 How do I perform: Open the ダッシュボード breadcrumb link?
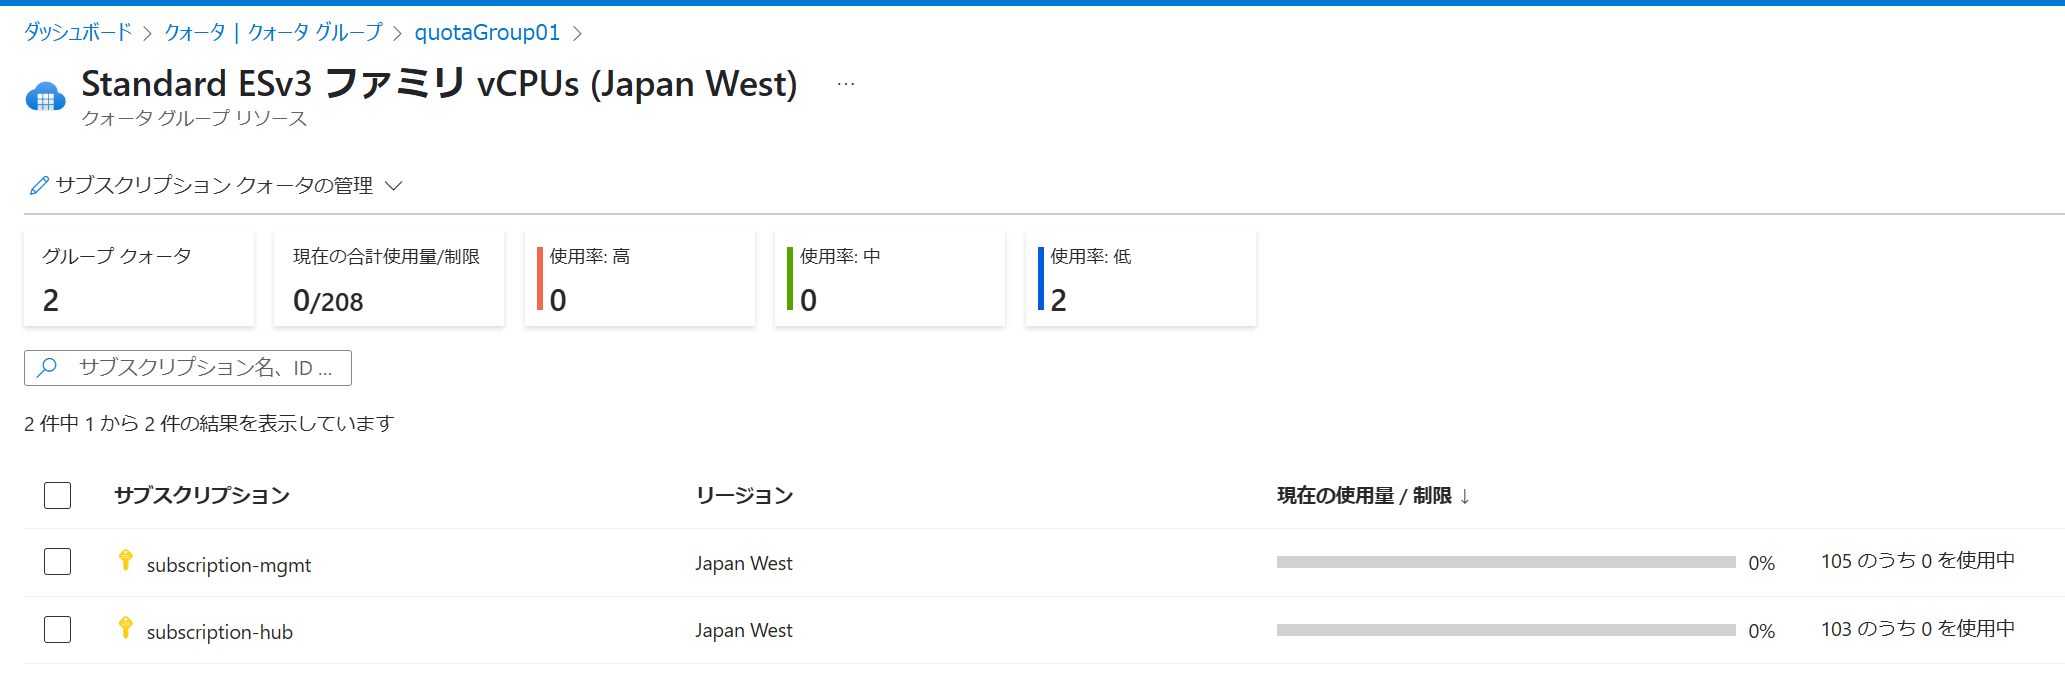78,33
